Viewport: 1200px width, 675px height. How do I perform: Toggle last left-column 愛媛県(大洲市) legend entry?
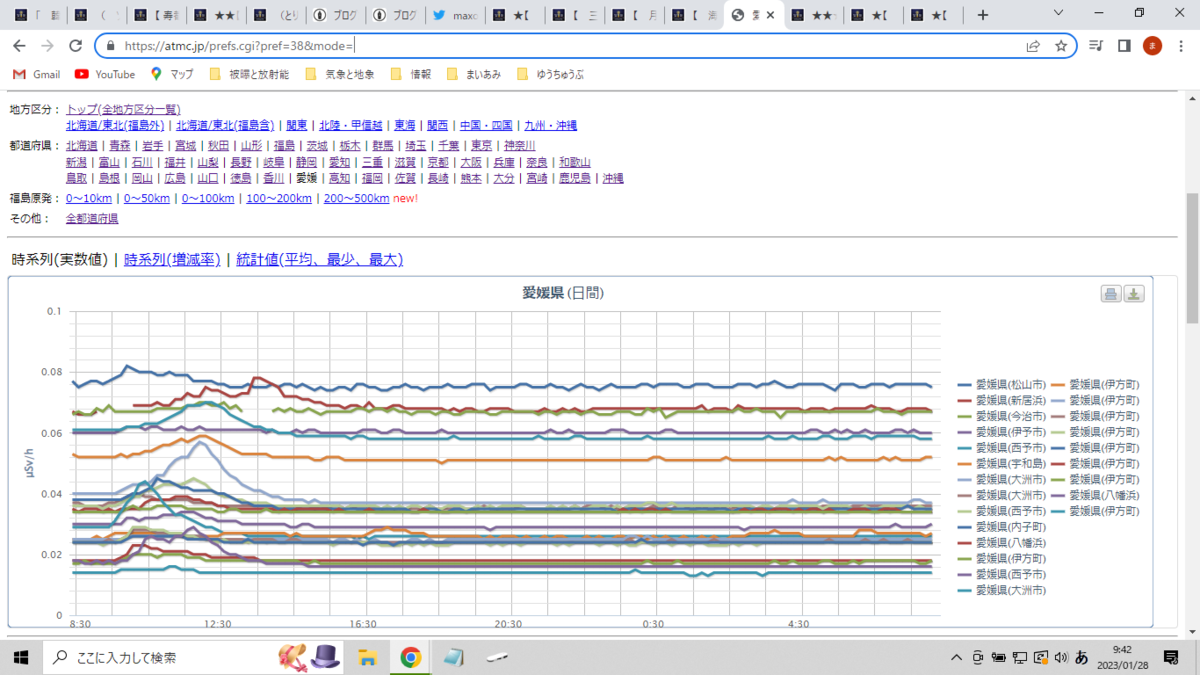tap(1003, 591)
